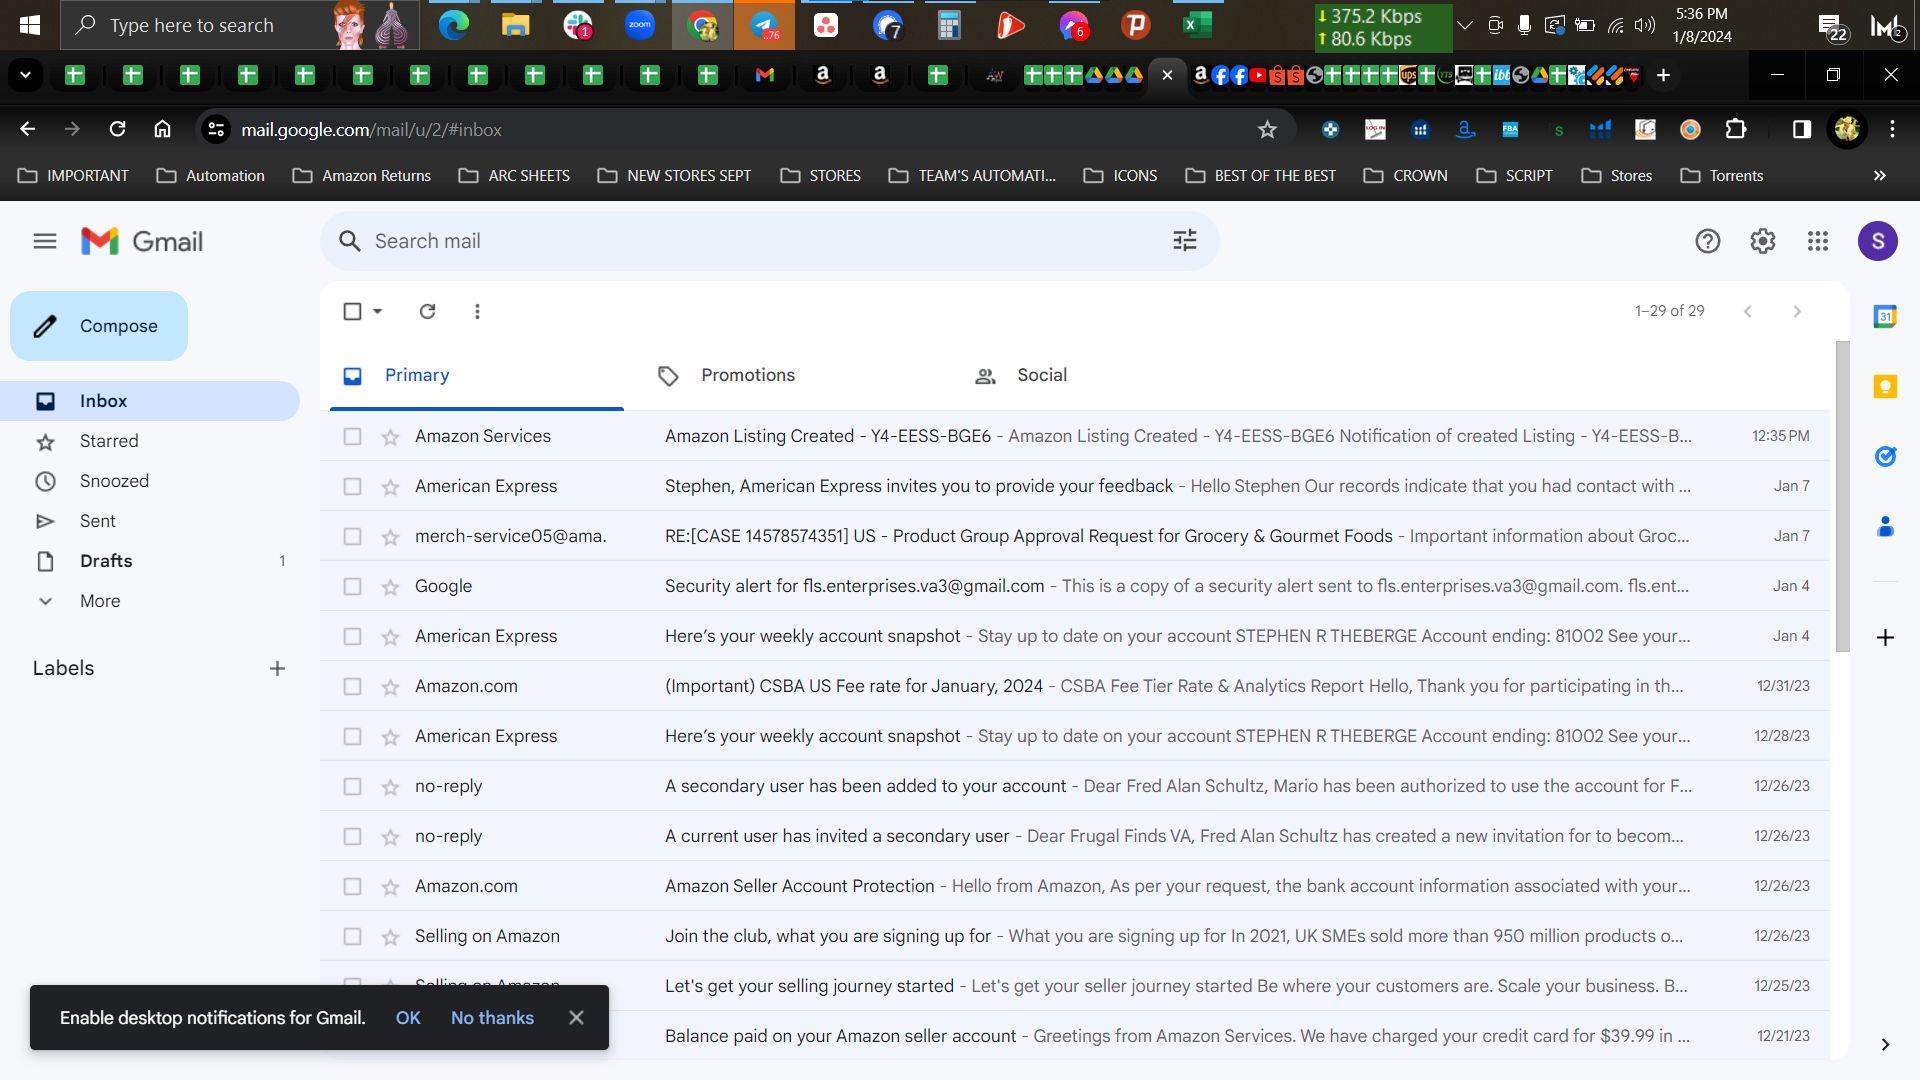
Task: Bookmark this page star icon
Action: (x=1267, y=129)
